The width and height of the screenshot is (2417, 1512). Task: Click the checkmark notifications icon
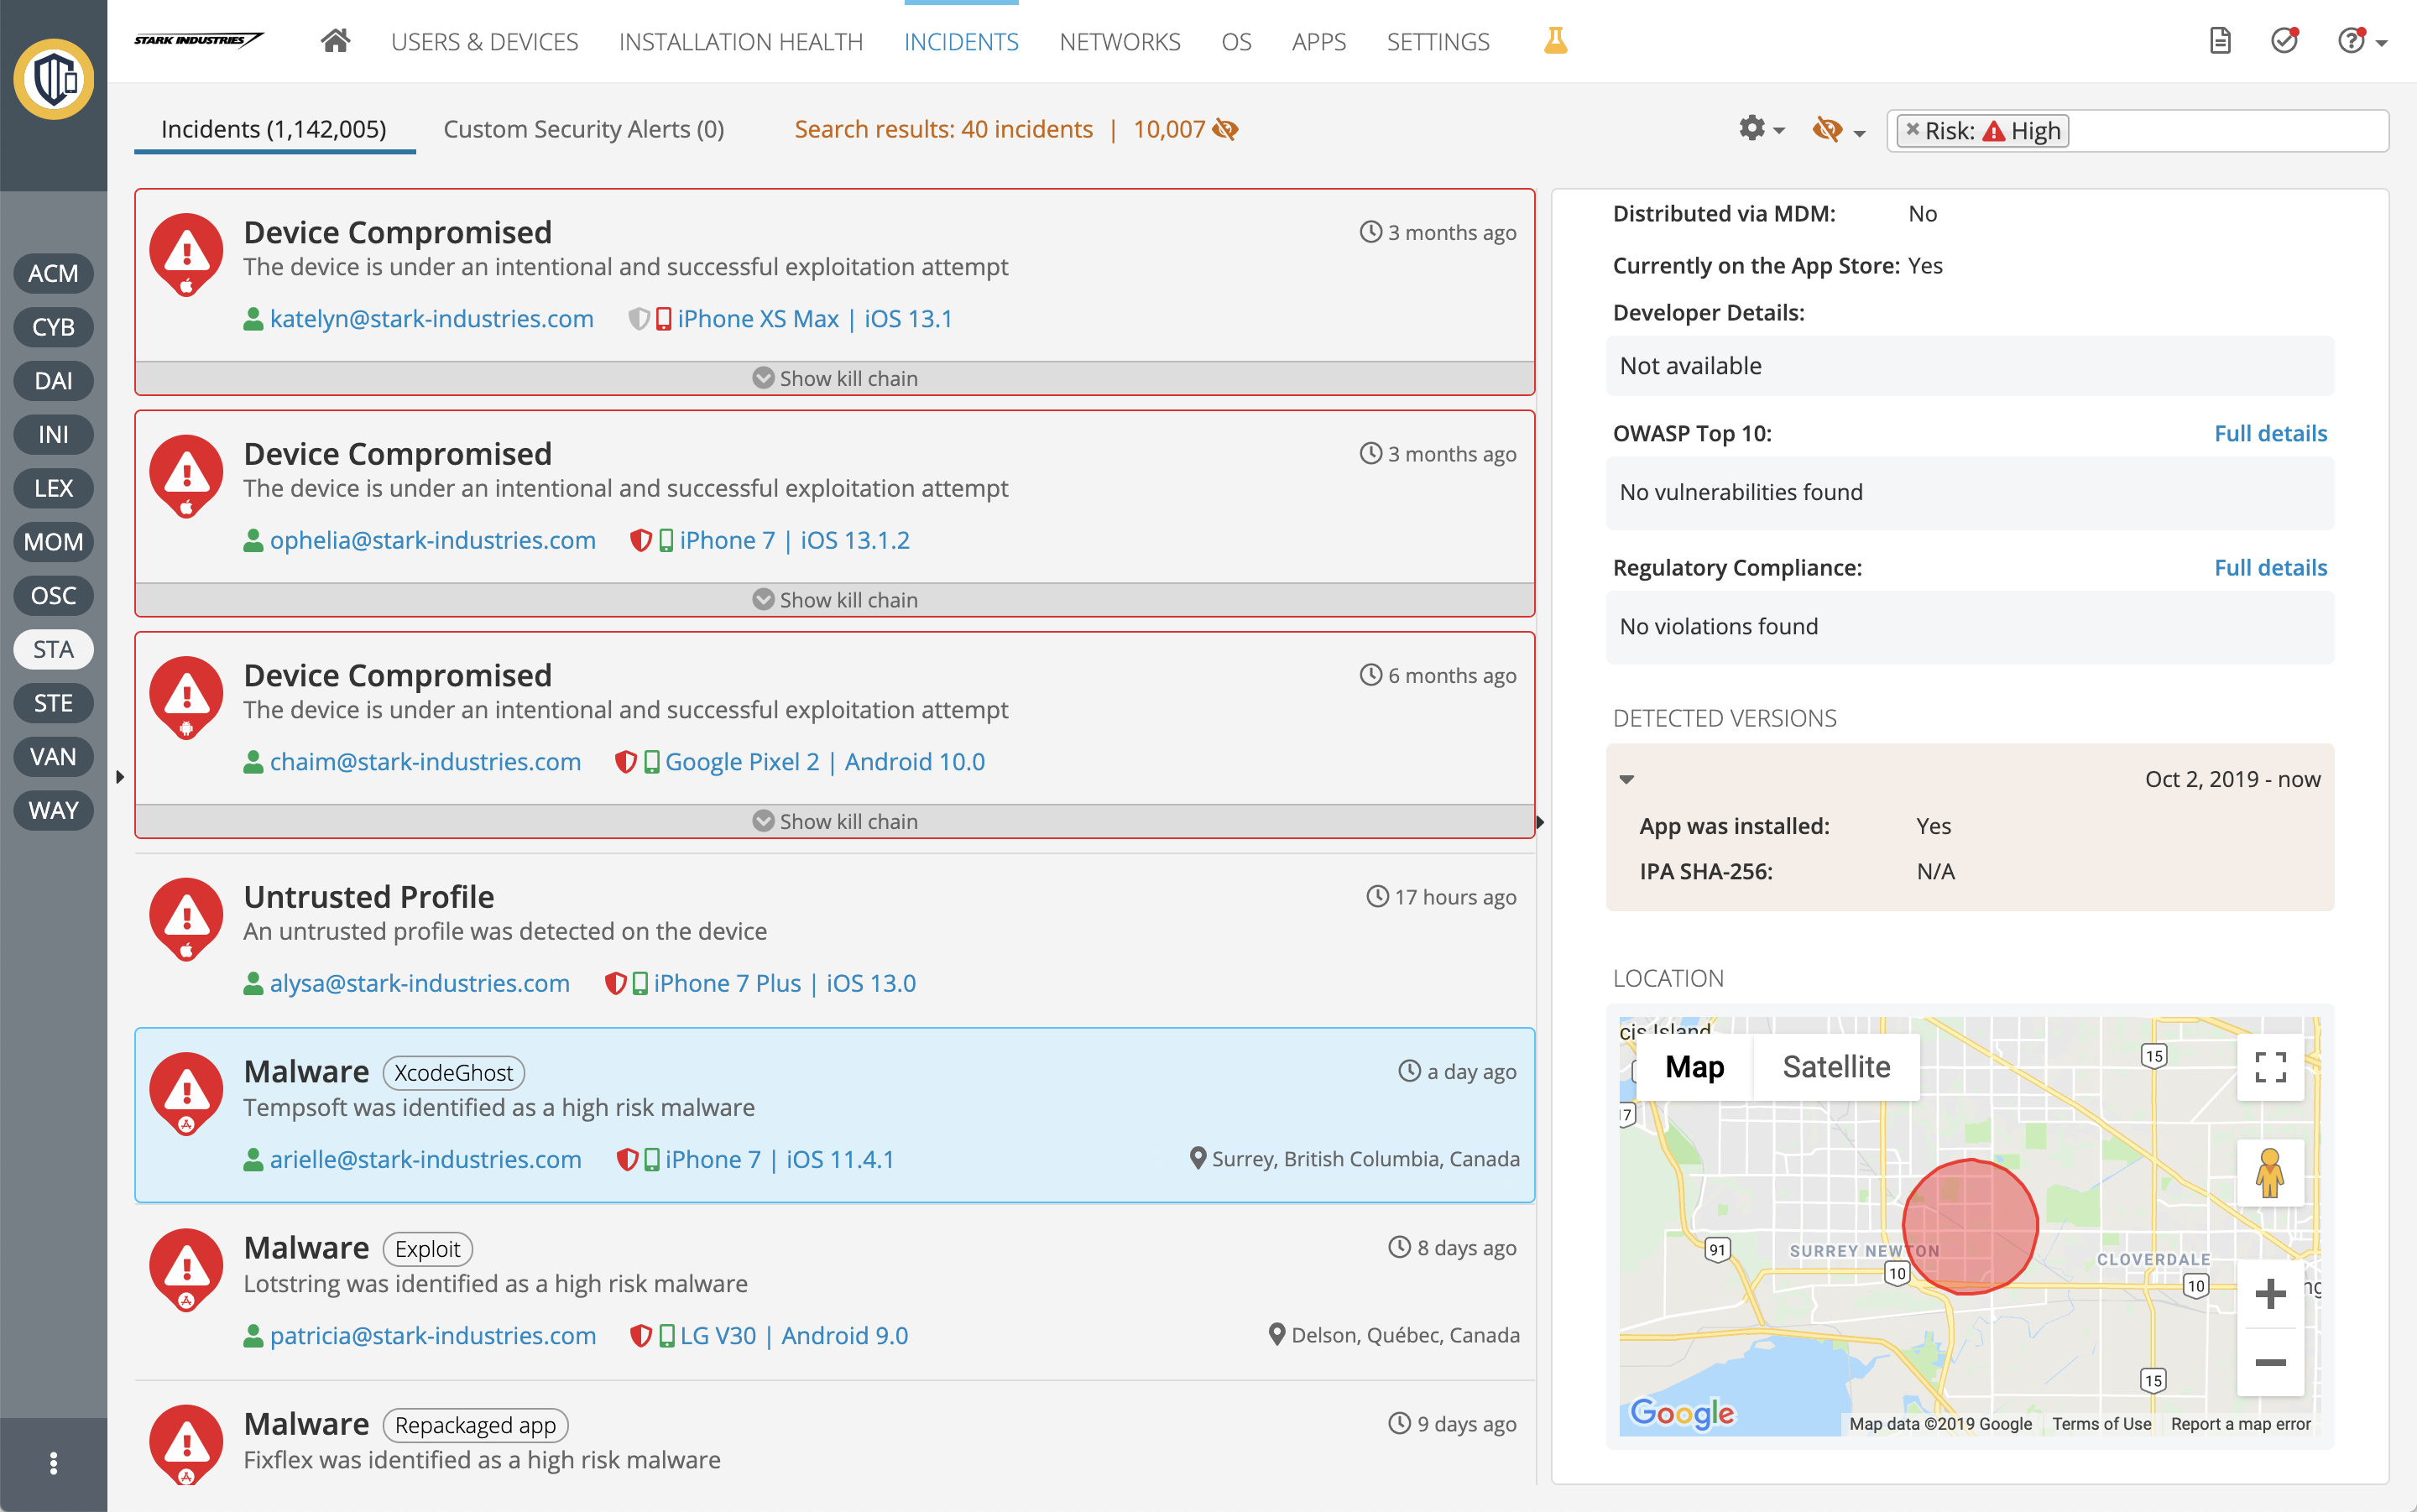tap(2284, 41)
